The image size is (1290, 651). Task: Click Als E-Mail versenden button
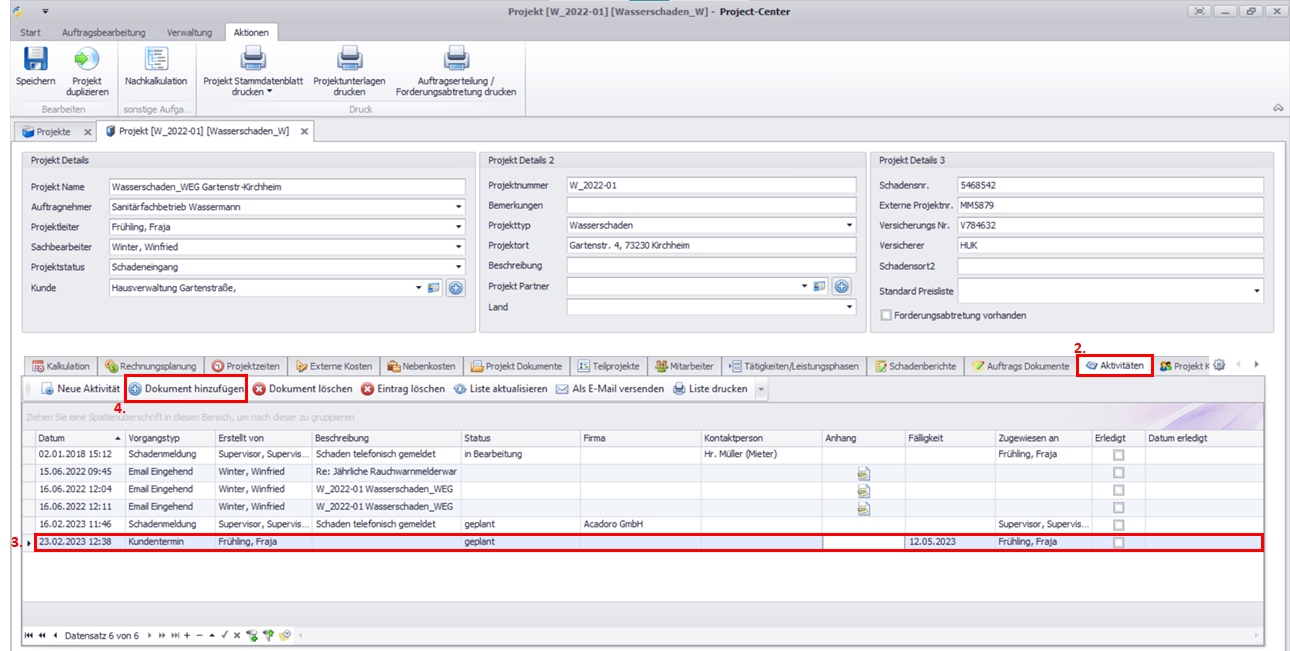610,389
